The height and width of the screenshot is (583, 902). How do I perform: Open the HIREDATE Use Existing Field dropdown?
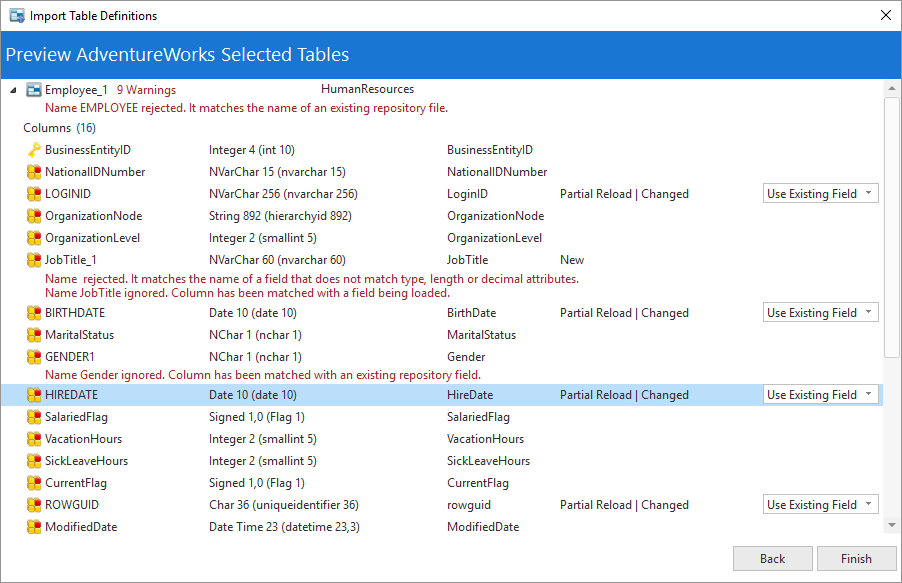[x=820, y=395]
